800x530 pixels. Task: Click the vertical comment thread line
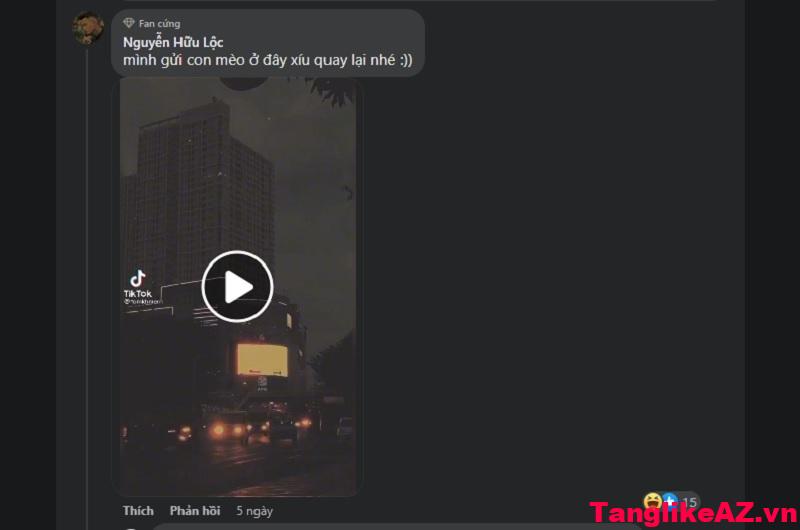[x=87, y=286]
